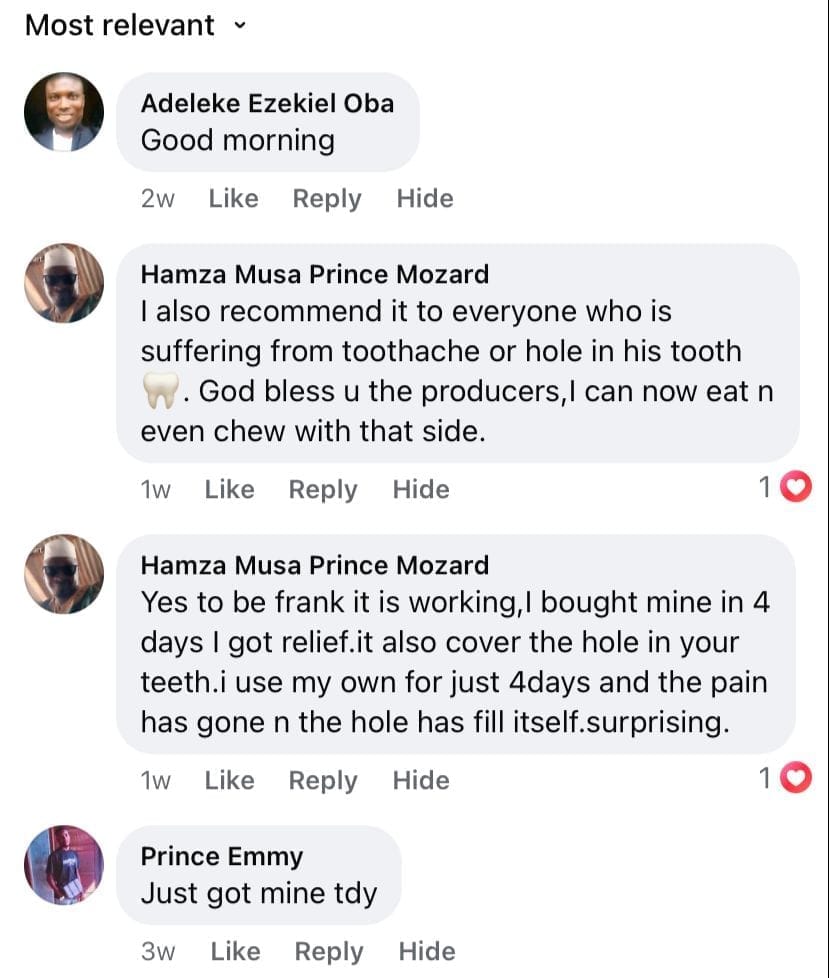Like the "Good morning" comment
This screenshot has width=829, height=978.
233,199
